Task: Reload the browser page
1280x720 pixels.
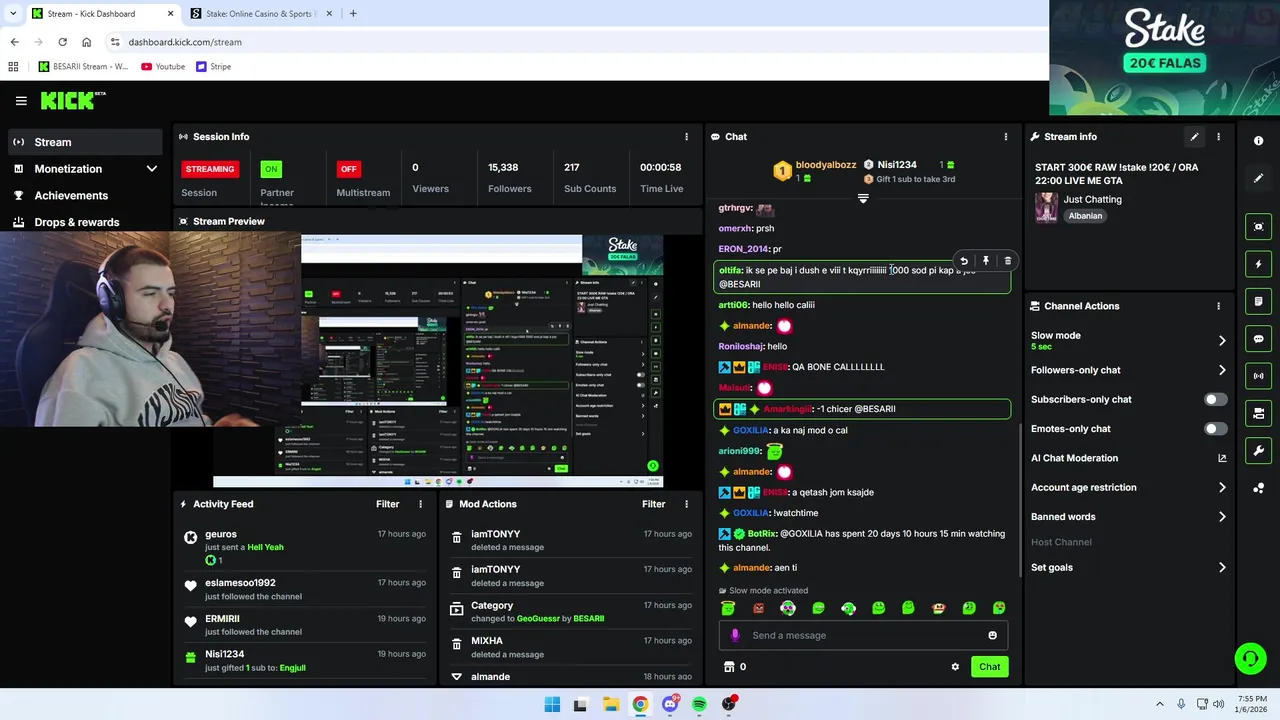Action: click(x=62, y=42)
